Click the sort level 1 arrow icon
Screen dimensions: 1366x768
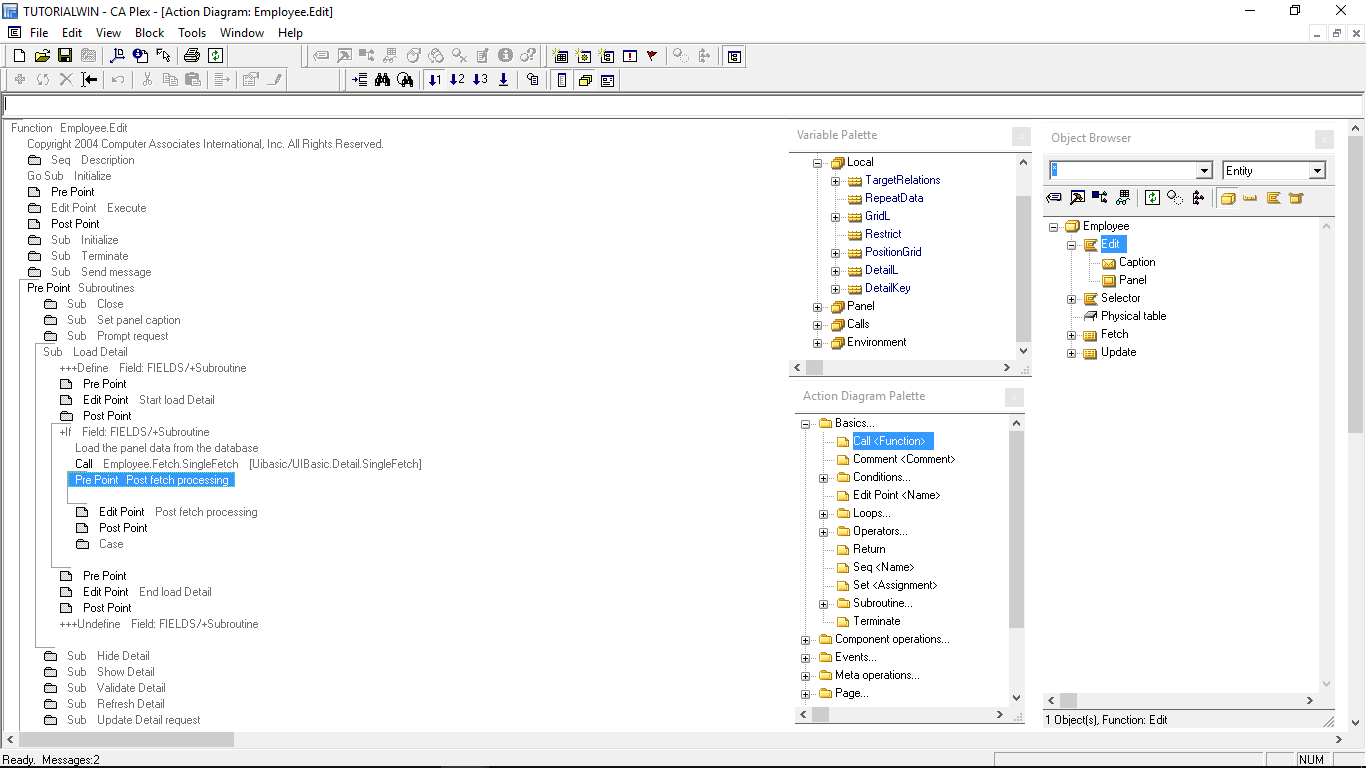point(435,79)
